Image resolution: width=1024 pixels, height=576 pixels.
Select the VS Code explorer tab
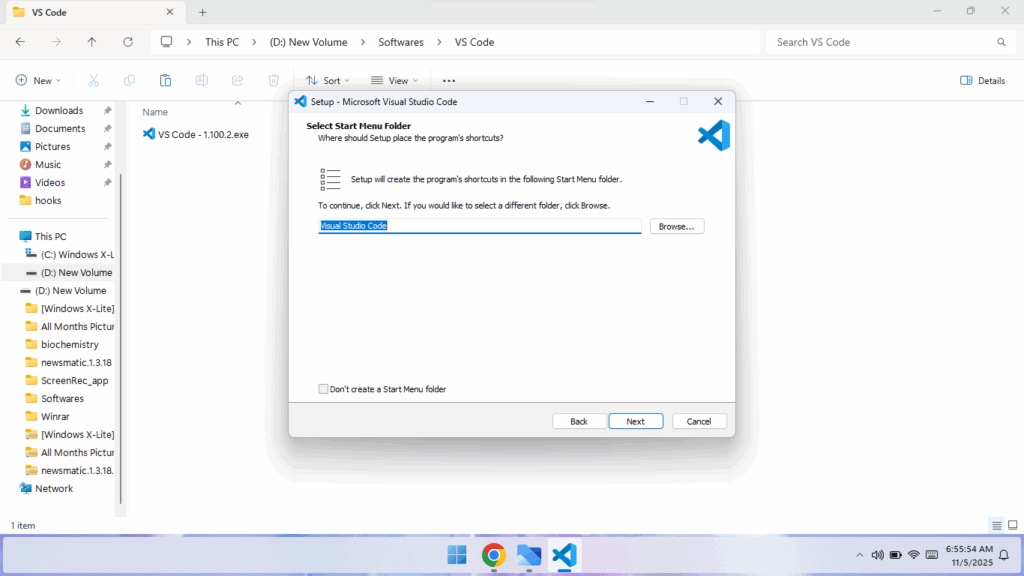90,12
